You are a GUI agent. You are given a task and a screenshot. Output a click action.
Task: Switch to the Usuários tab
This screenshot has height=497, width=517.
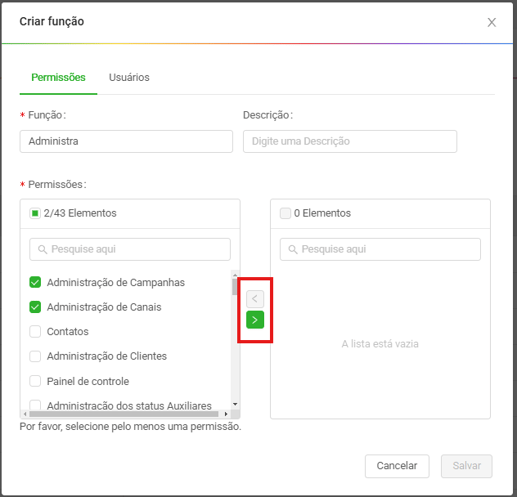(x=129, y=77)
